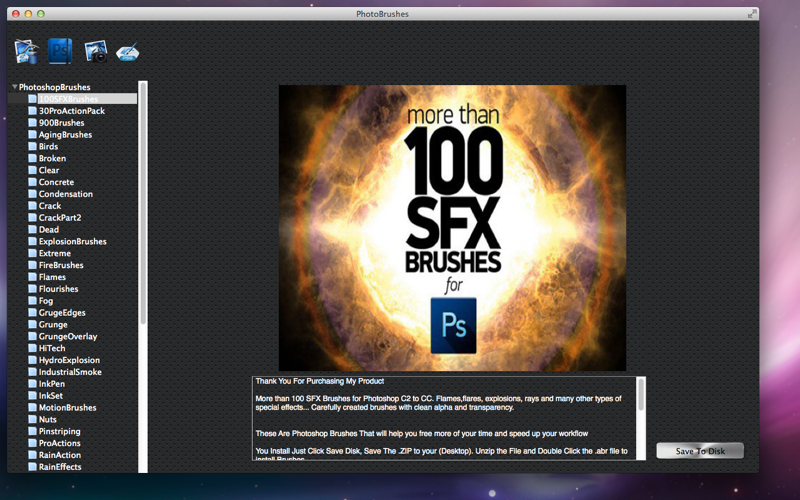Click the Save To Disk button

pyautogui.click(x=700, y=451)
